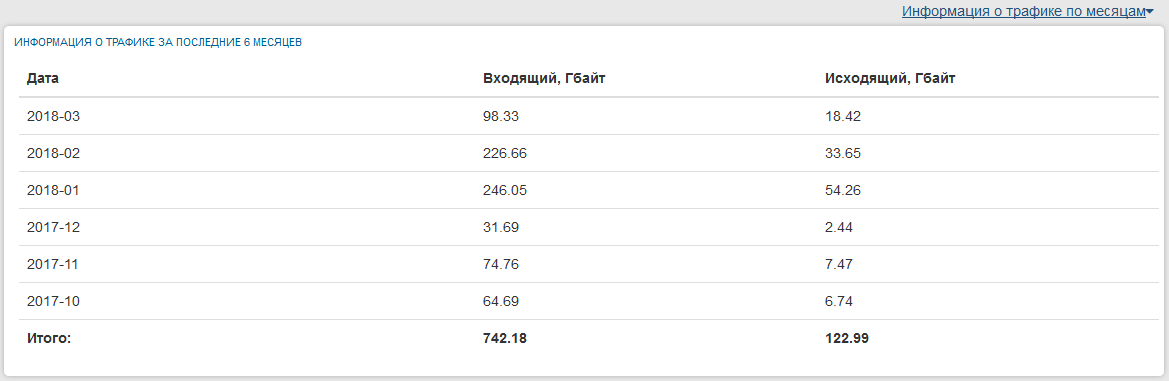1169x381 pixels.
Task: Click outgoing value 54.26
Action: coord(843,190)
